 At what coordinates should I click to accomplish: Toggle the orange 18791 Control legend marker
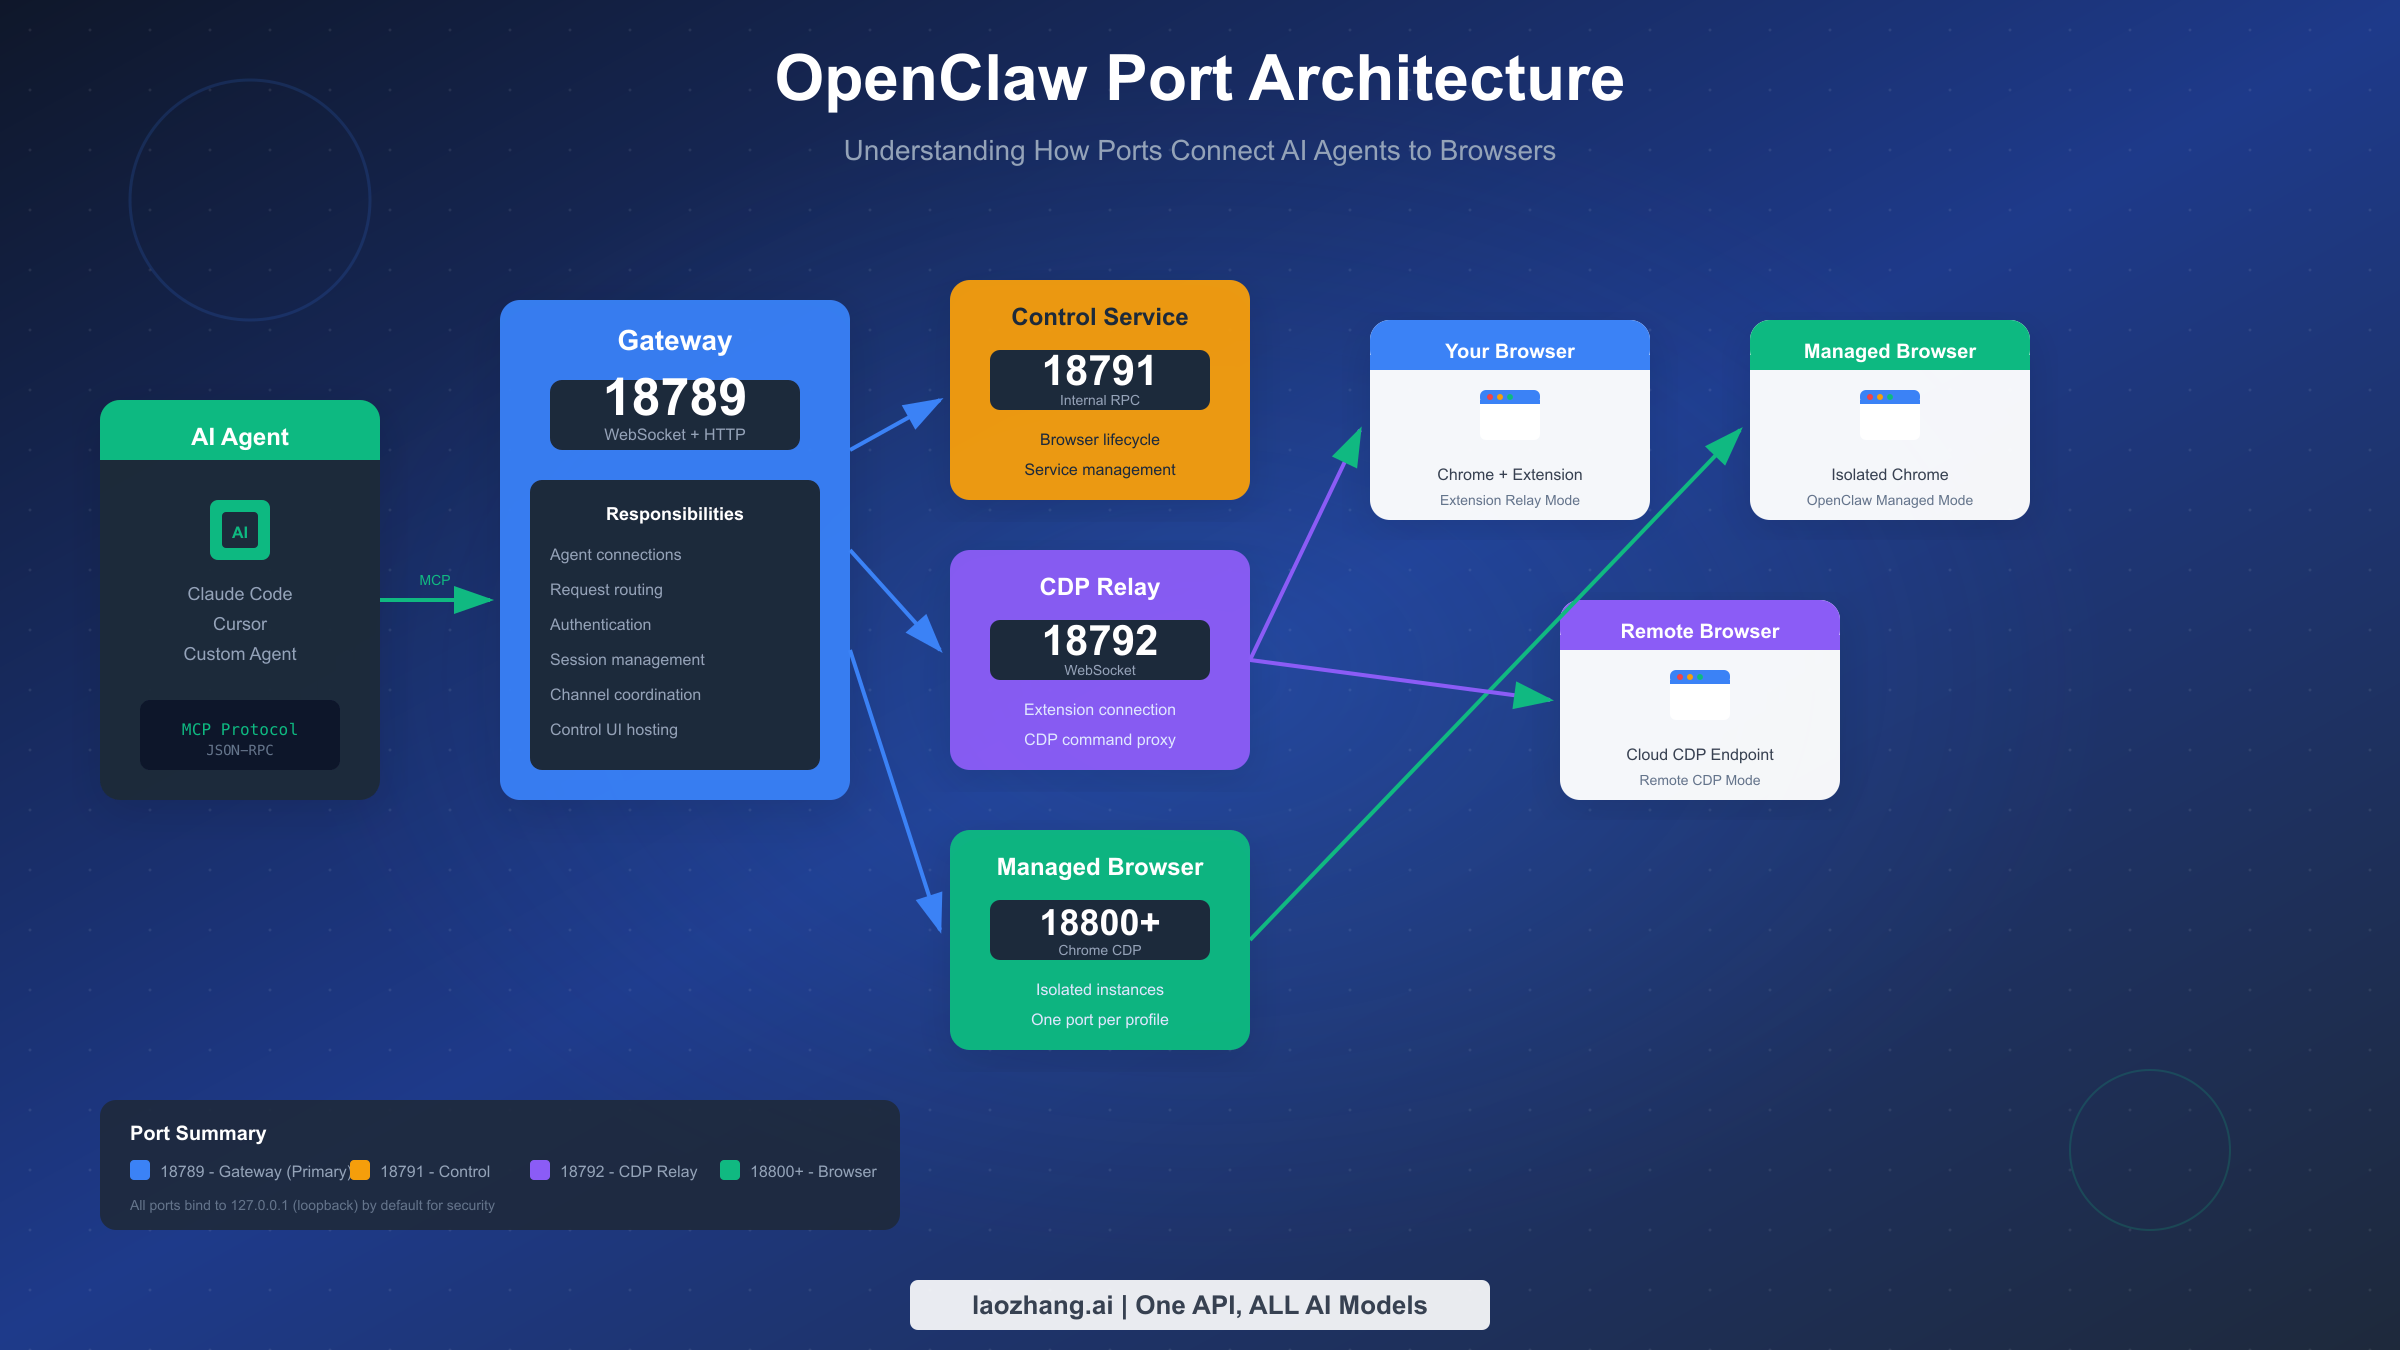click(360, 1170)
